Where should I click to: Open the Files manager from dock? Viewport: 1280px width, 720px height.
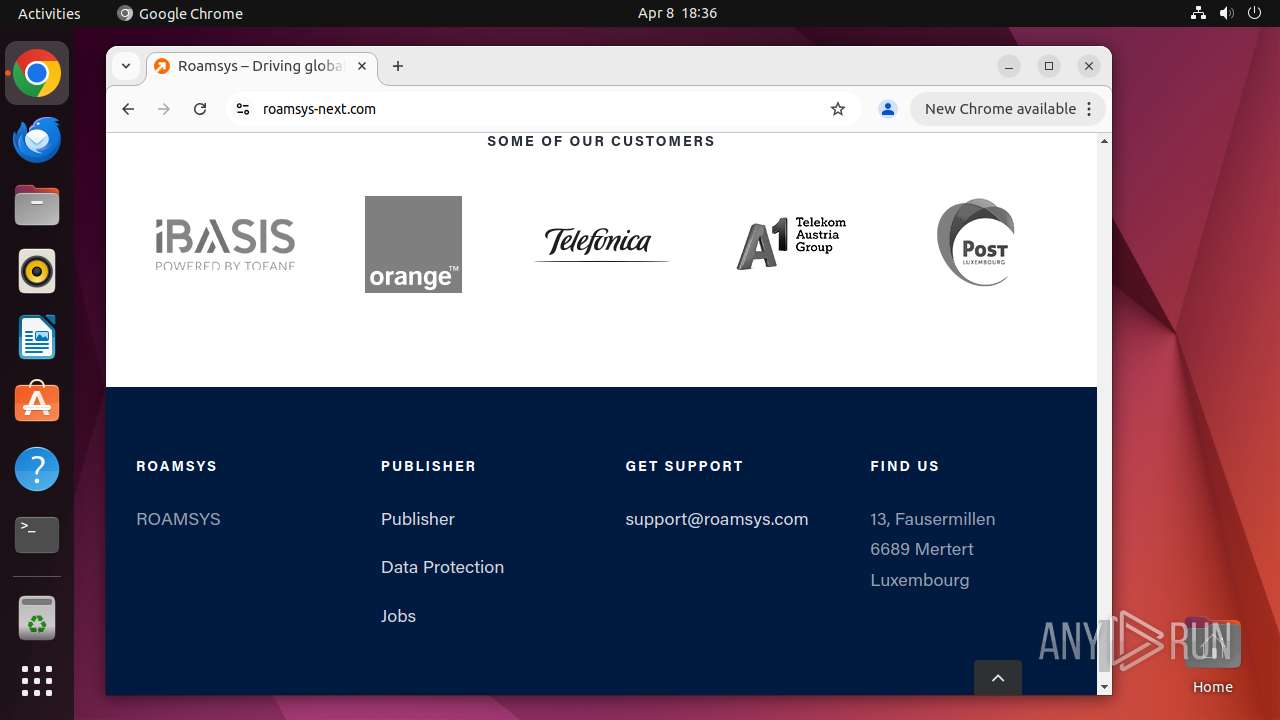(x=37, y=206)
